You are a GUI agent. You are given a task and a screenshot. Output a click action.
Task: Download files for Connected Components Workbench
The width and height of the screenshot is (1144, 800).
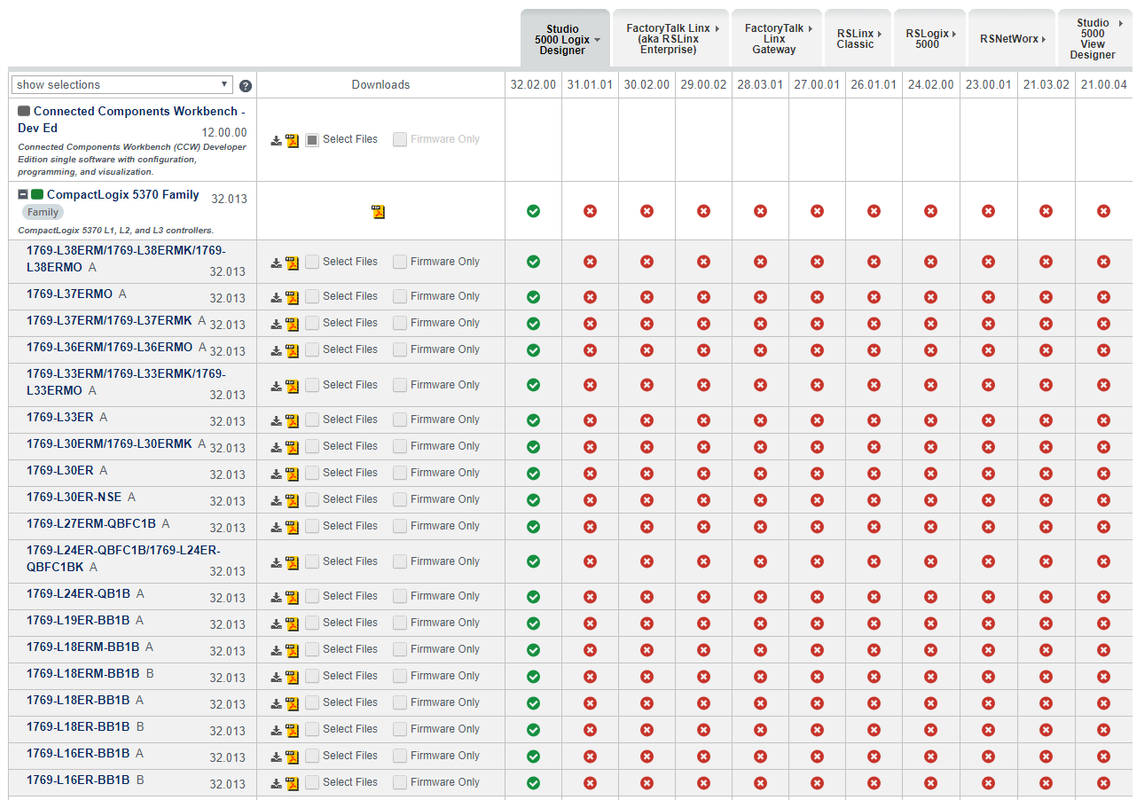point(276,140)
